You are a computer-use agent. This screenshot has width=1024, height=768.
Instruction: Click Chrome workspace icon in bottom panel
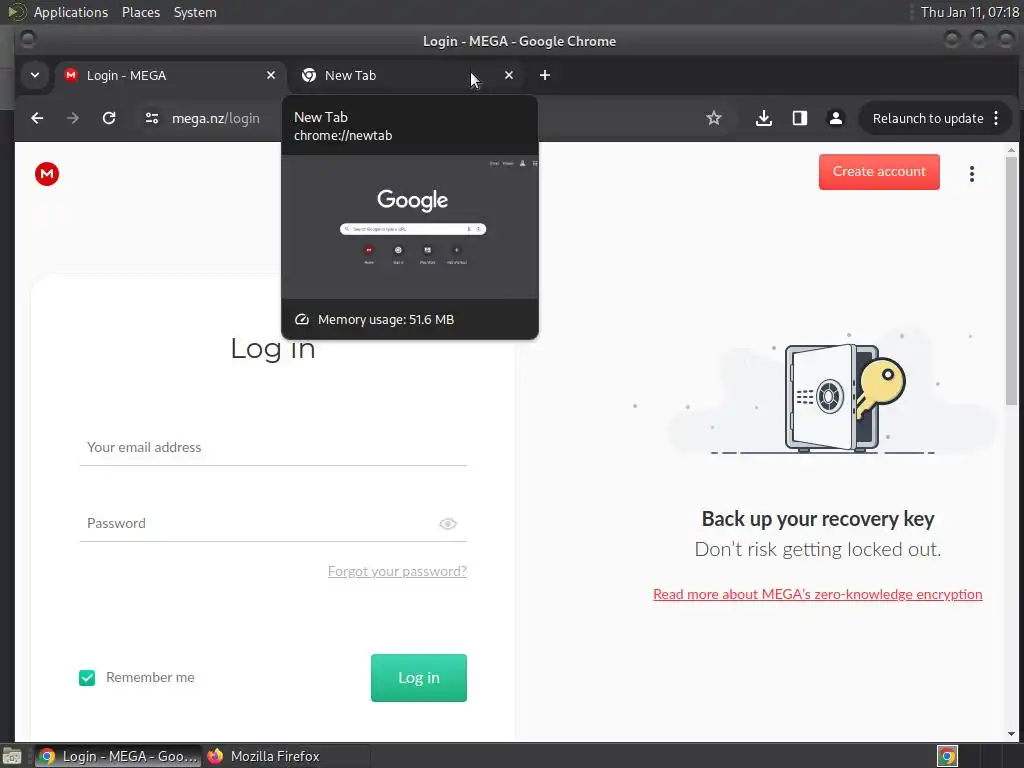click(947, 756)
